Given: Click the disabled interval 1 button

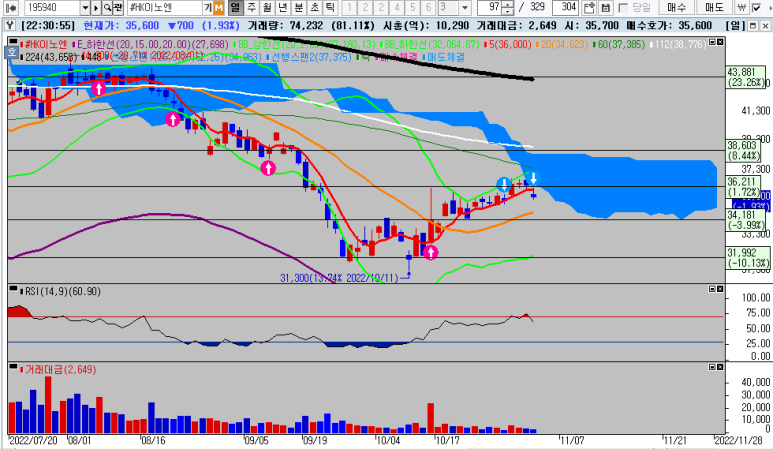Looking at the screenshot, I should click(x=349, y=7).
